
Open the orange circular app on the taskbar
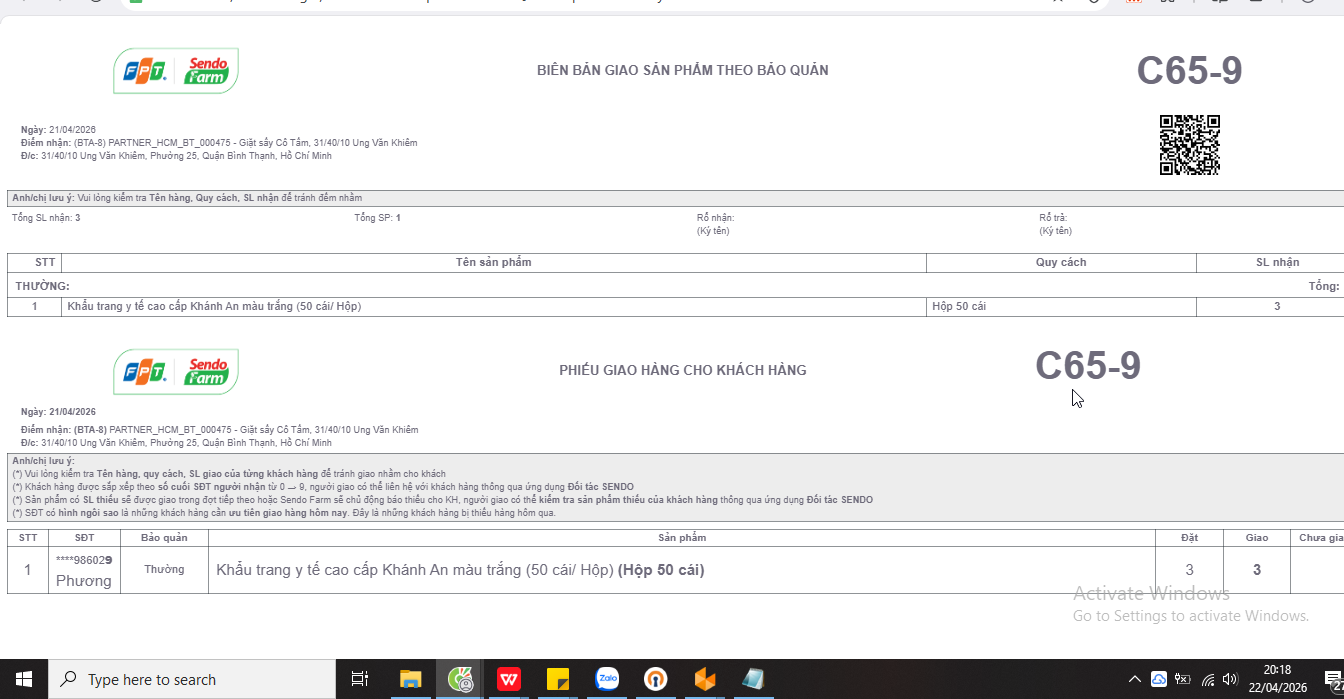click(x=656, y=680)
